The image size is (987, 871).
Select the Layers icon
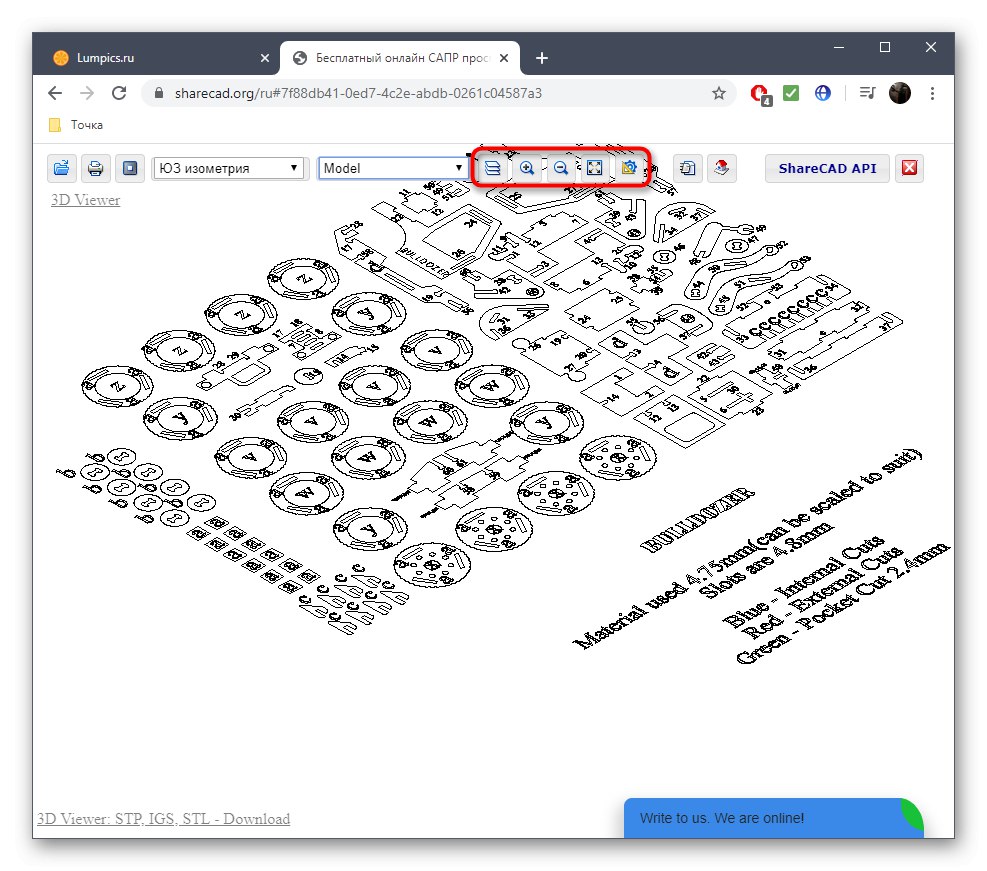(492, 168)
